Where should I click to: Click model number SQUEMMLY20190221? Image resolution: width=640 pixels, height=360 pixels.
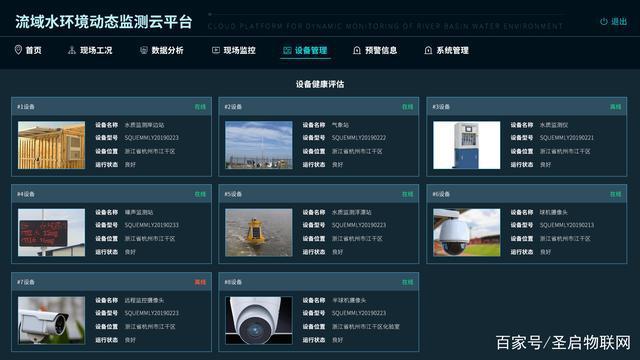[x=567, y=138]
